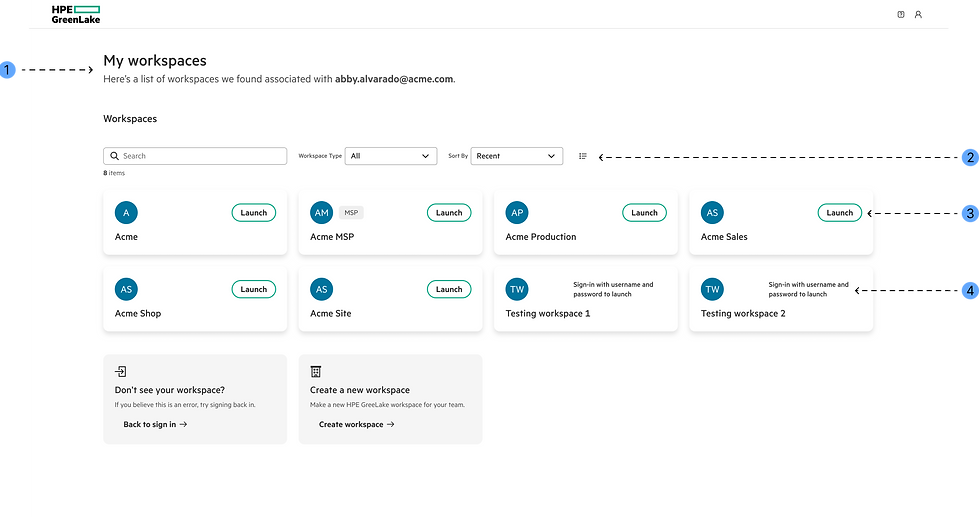Image resolution: width=979 pixels, height=517 pixels.
Task: Focus the workspace Search field
Action: 195,156
